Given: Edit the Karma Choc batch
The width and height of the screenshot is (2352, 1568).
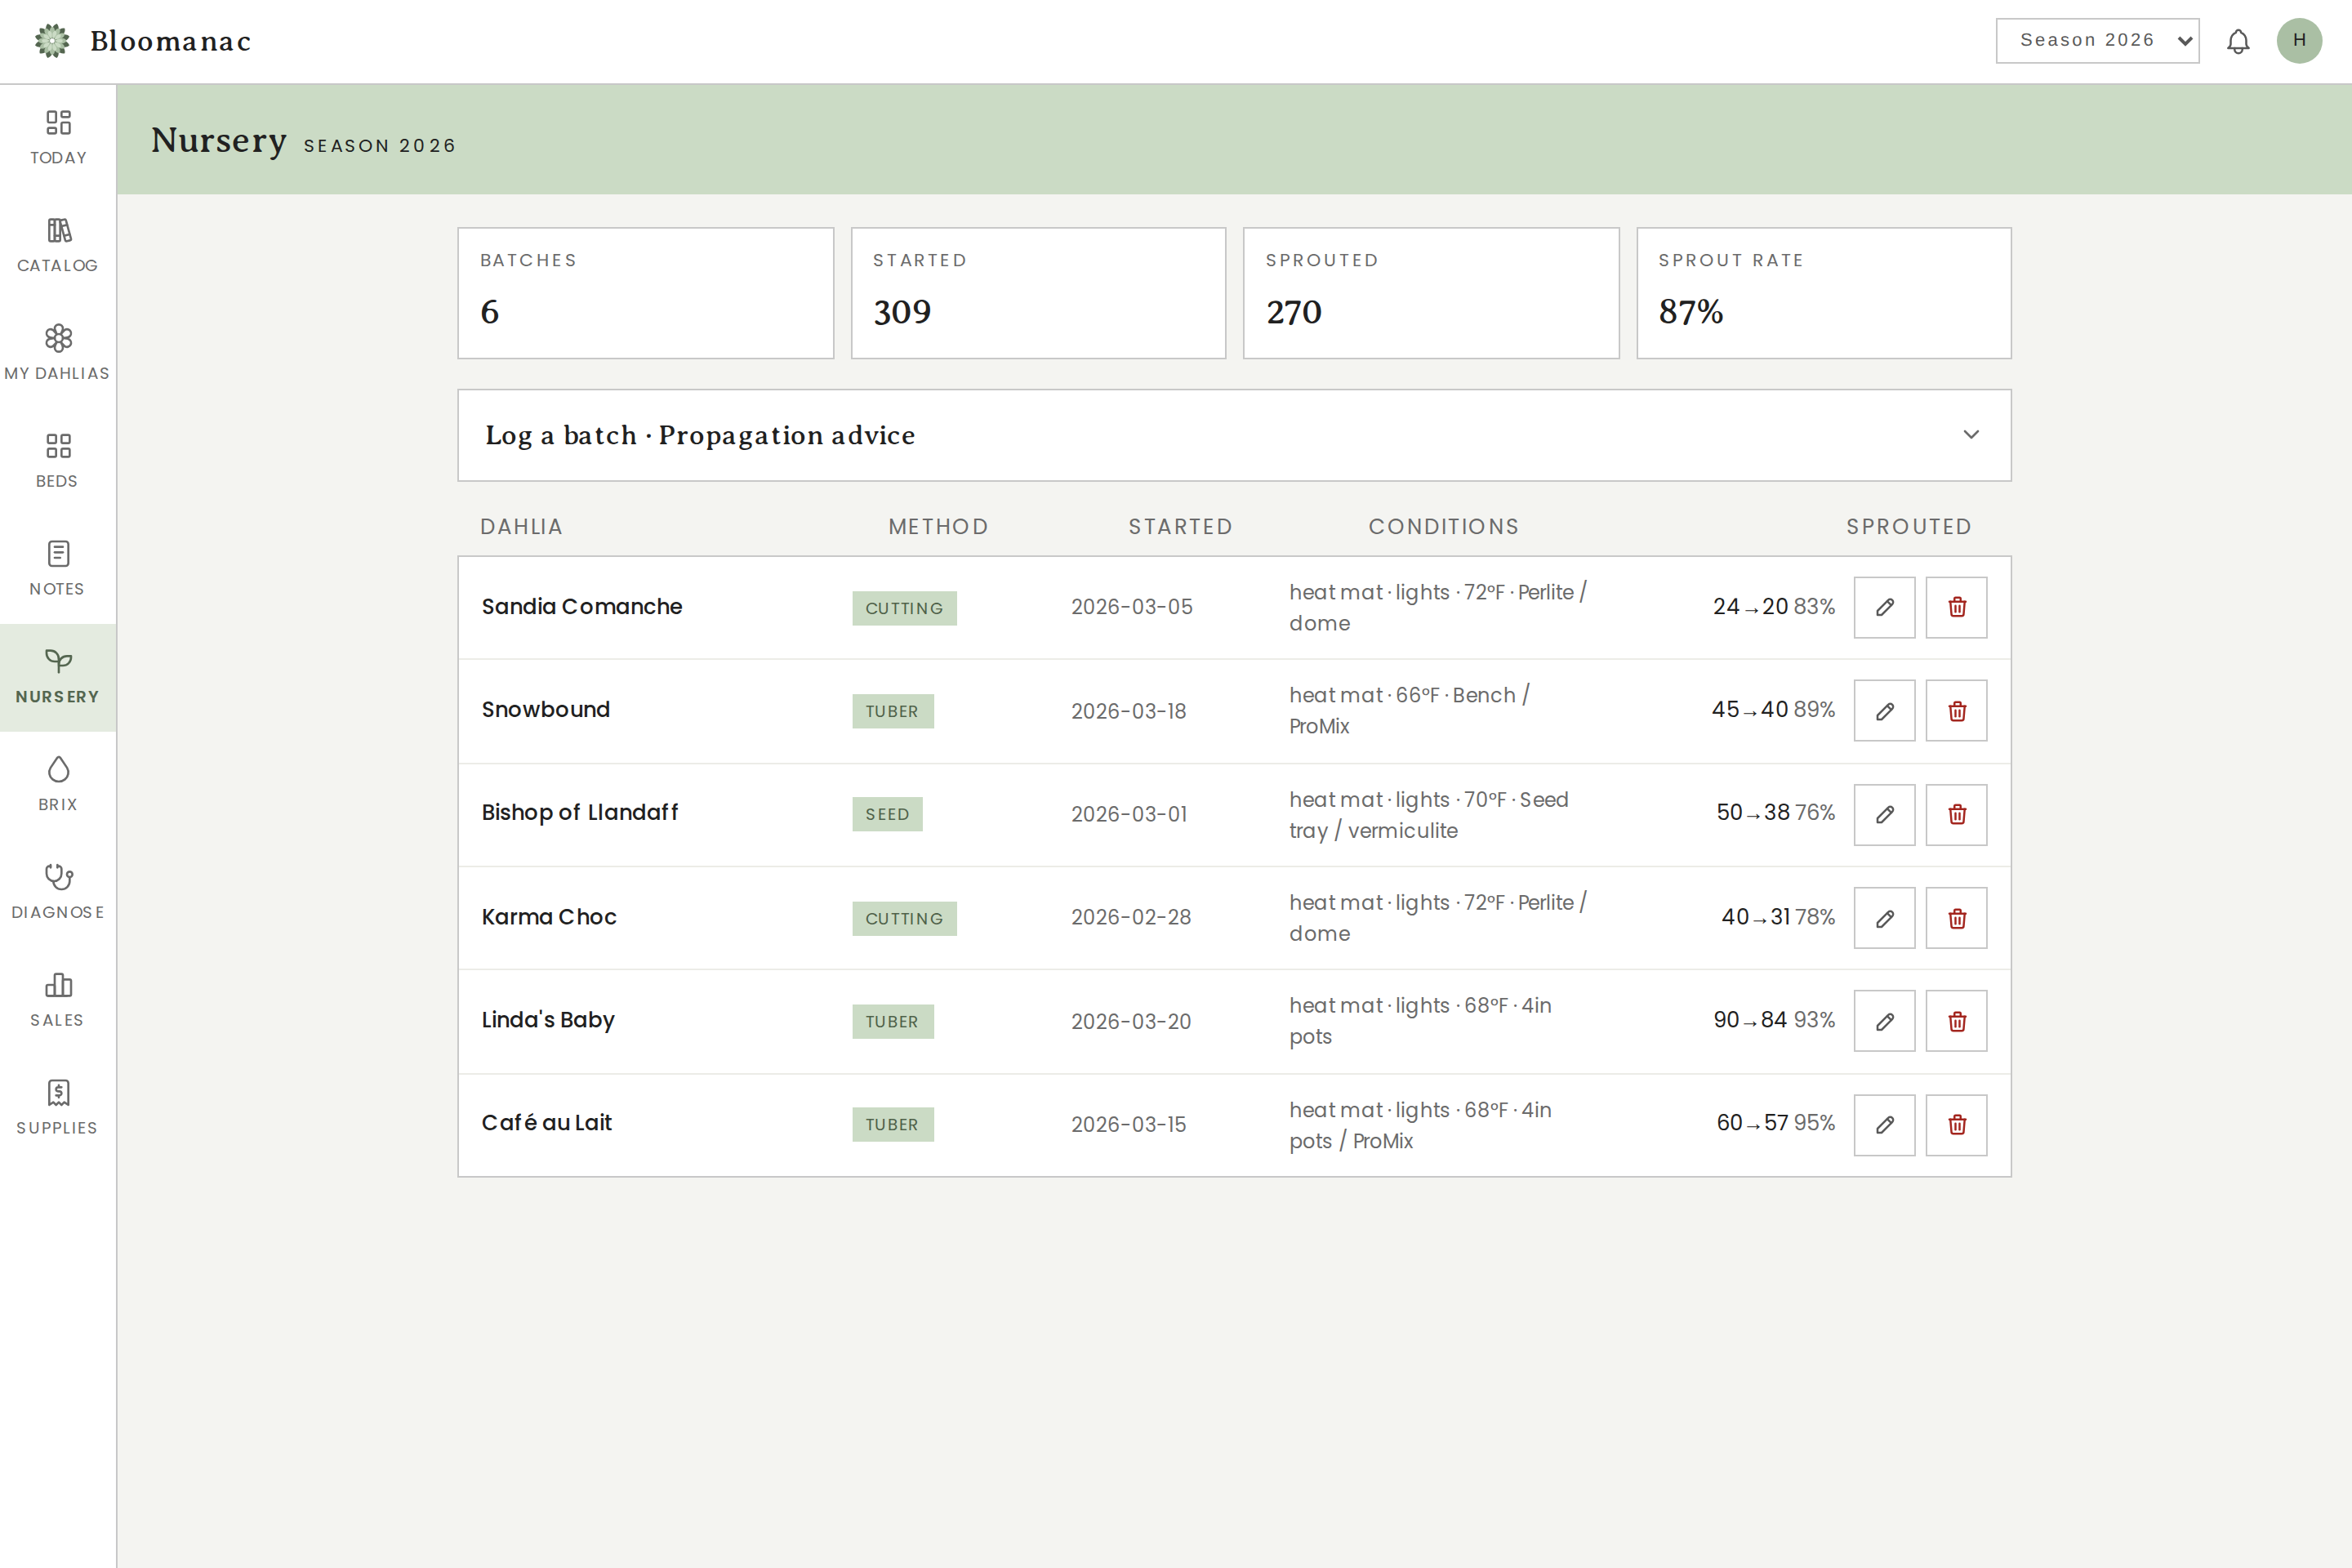Looking at the screenshot, I should point(1884,918).
